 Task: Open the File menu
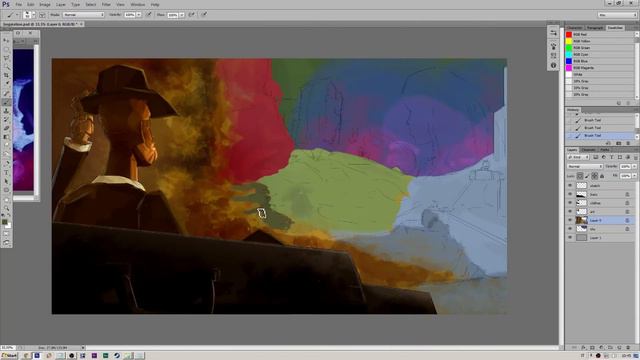coord(19,4)
